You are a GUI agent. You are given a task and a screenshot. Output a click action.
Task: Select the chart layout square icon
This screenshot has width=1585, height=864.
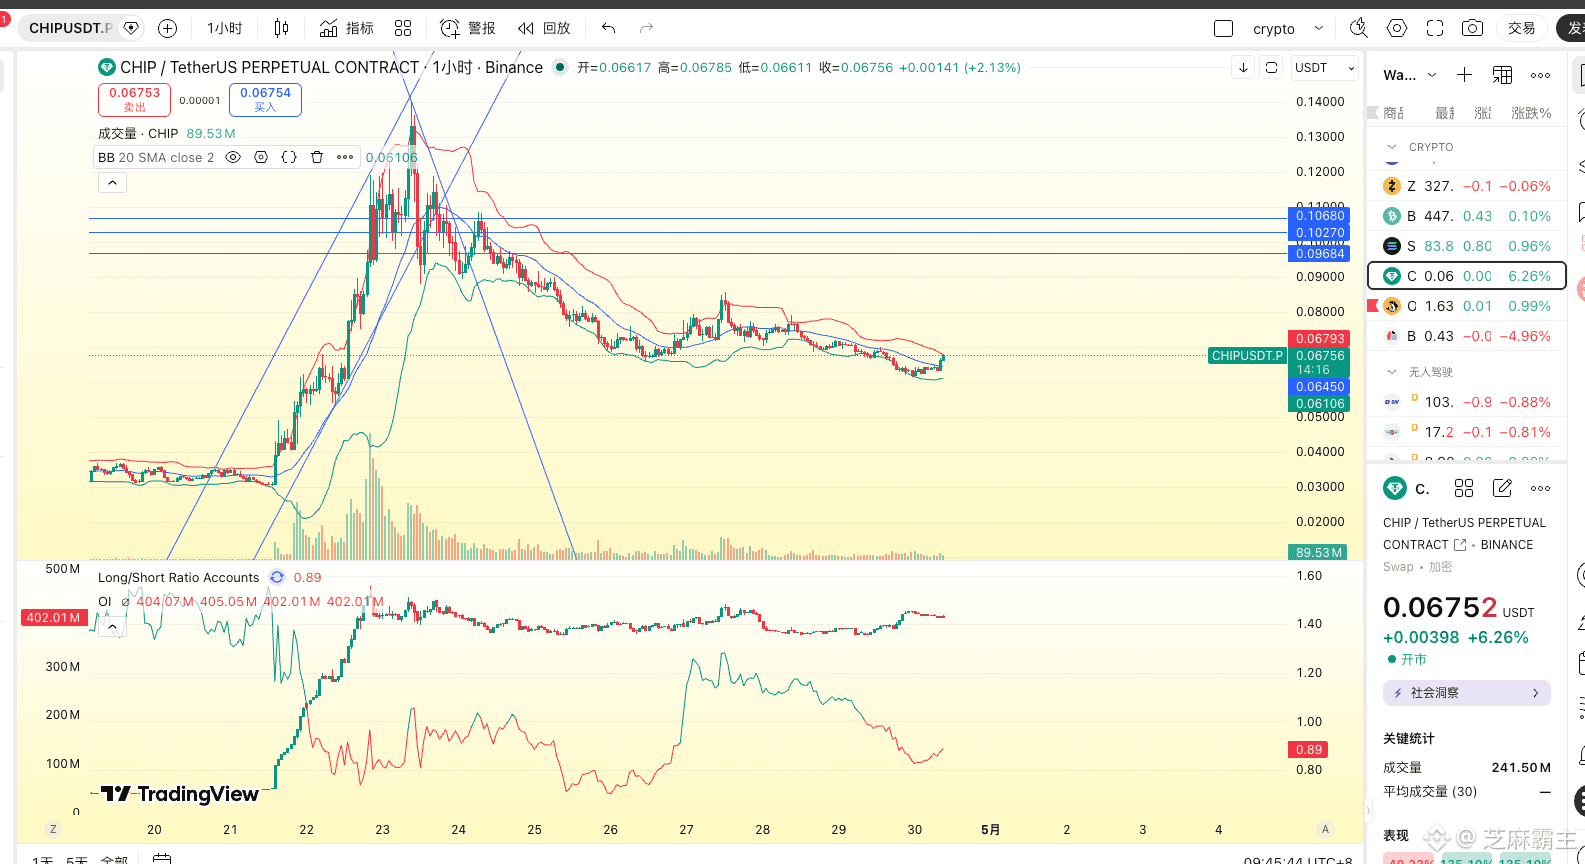[x=1223, y=28]
